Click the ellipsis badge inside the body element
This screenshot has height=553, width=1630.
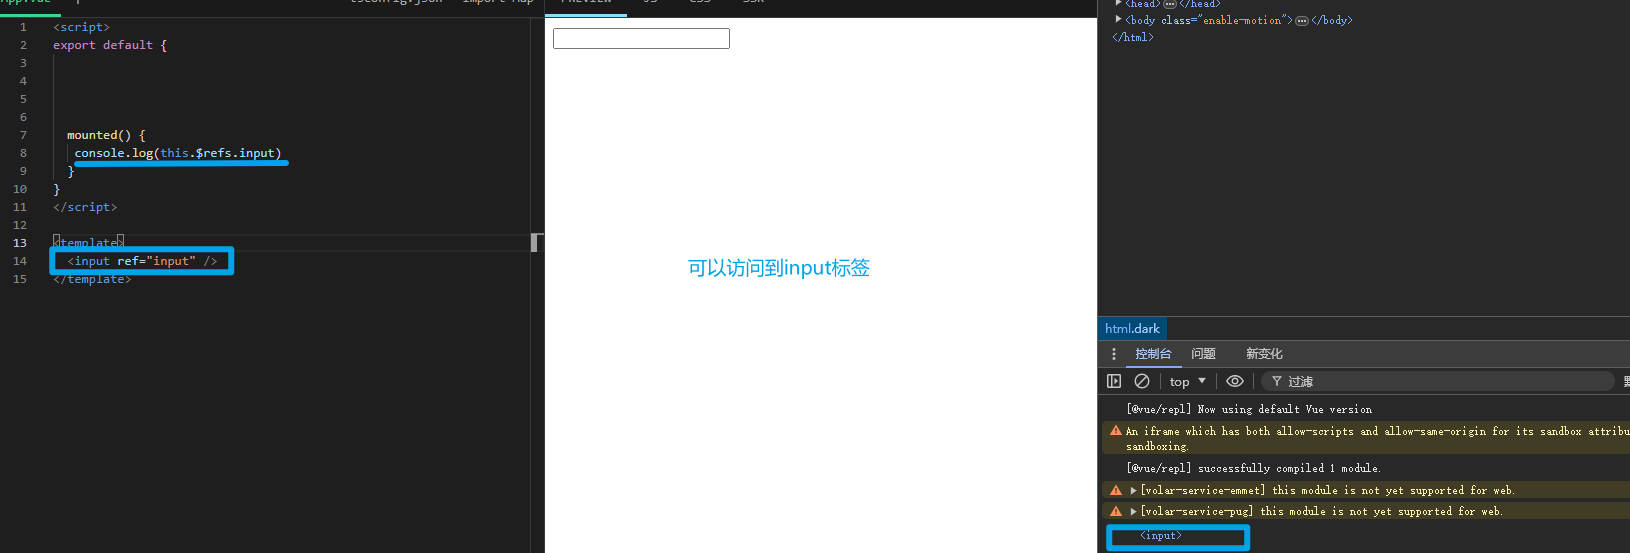(x=1302, y=20)
